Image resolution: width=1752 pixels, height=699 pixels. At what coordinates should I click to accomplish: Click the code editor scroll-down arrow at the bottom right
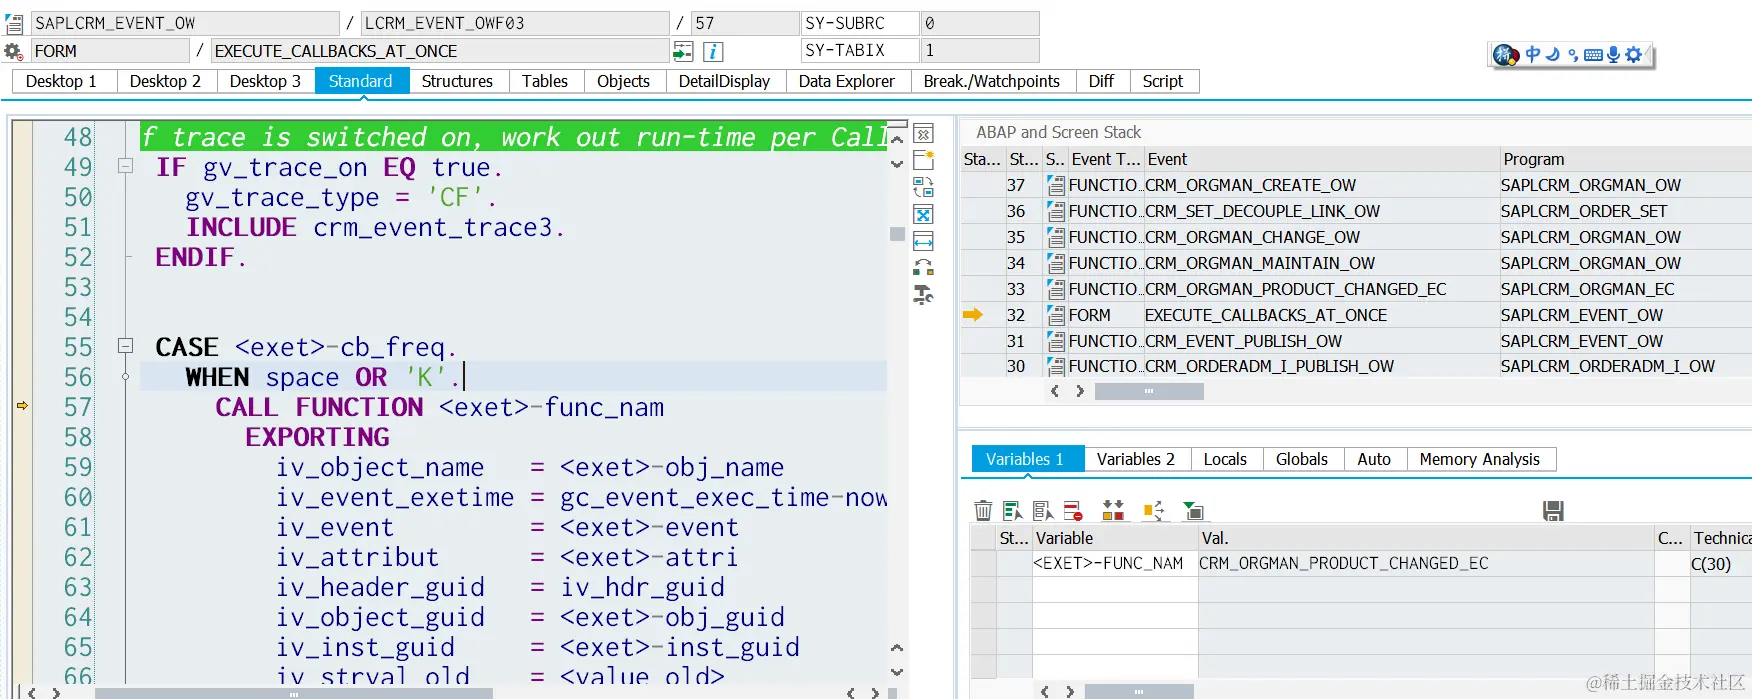897,672
